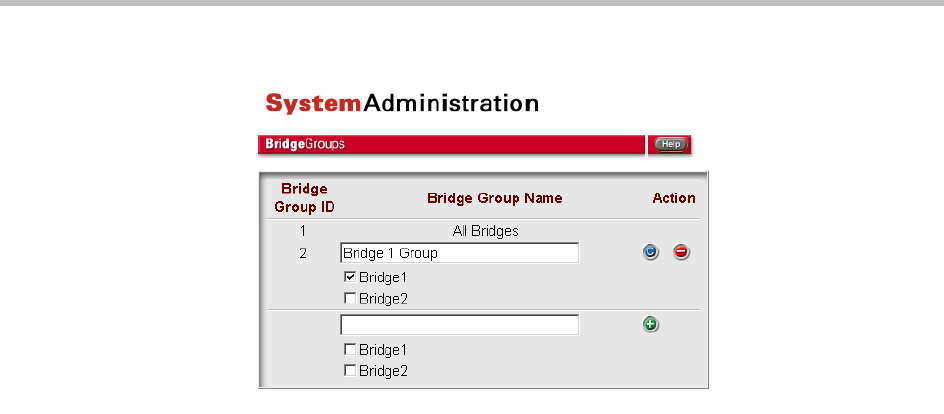Click group ID number 1
The width and height of the screenshot is (944, 414).
pyautogui.click(x=303, y=231)
